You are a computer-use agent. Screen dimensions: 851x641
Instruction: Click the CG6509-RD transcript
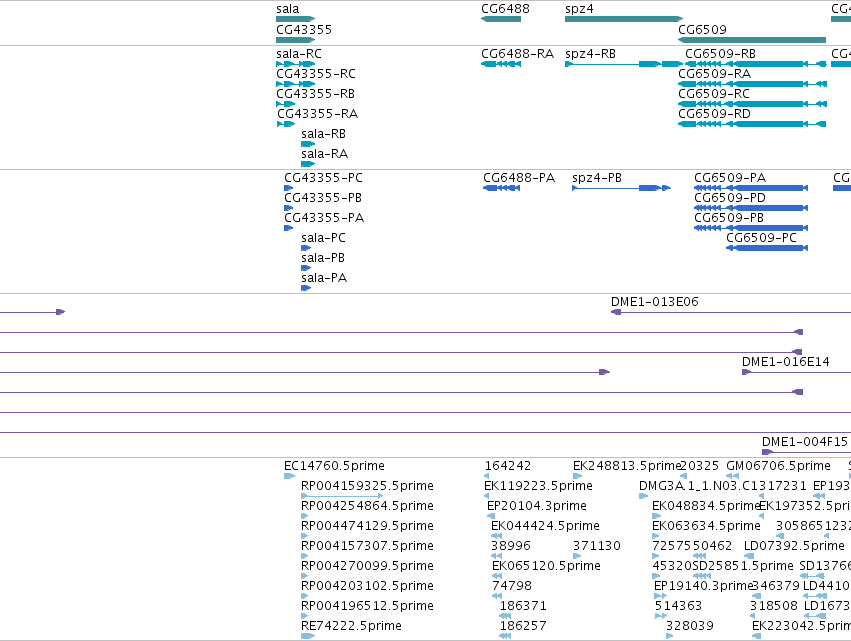click(752, 124)
